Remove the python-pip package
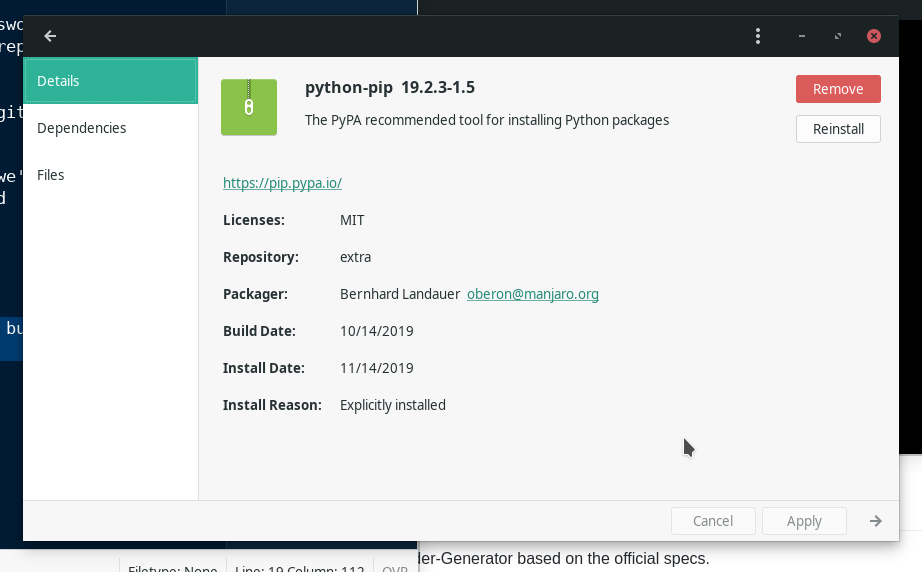This screenshot has width=922, height=572. click(838, 89)
